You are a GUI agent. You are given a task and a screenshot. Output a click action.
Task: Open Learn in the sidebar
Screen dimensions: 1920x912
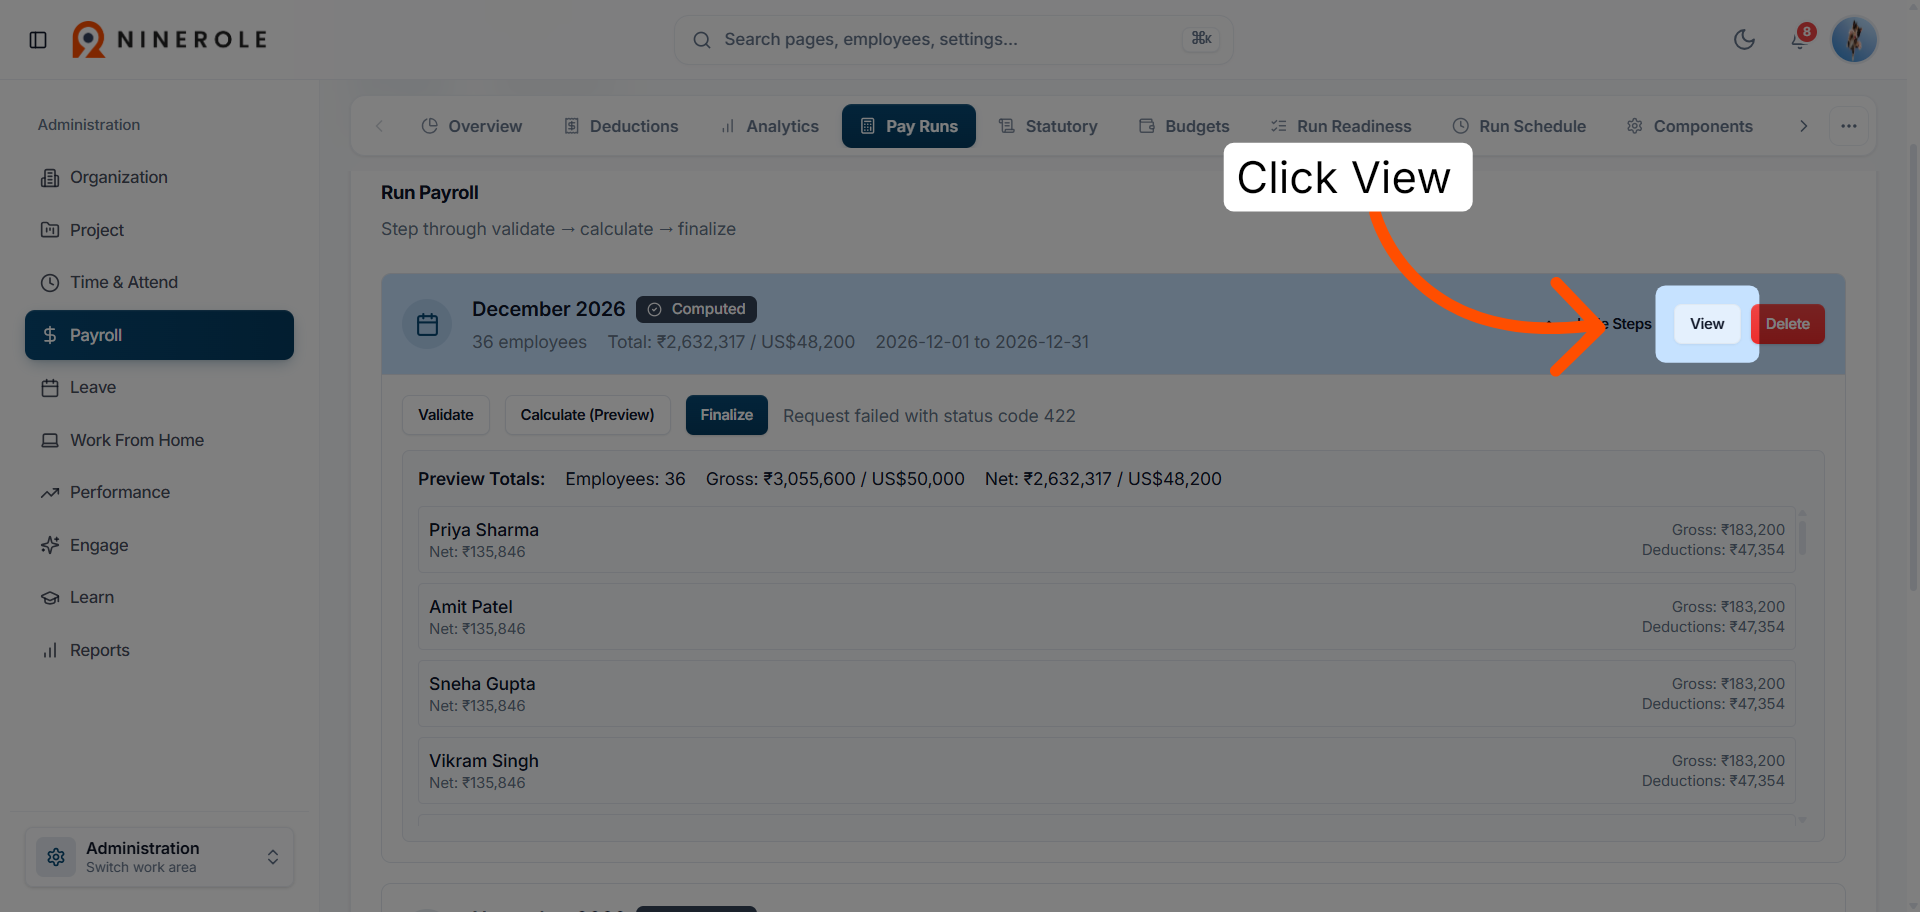click(160, 598)
